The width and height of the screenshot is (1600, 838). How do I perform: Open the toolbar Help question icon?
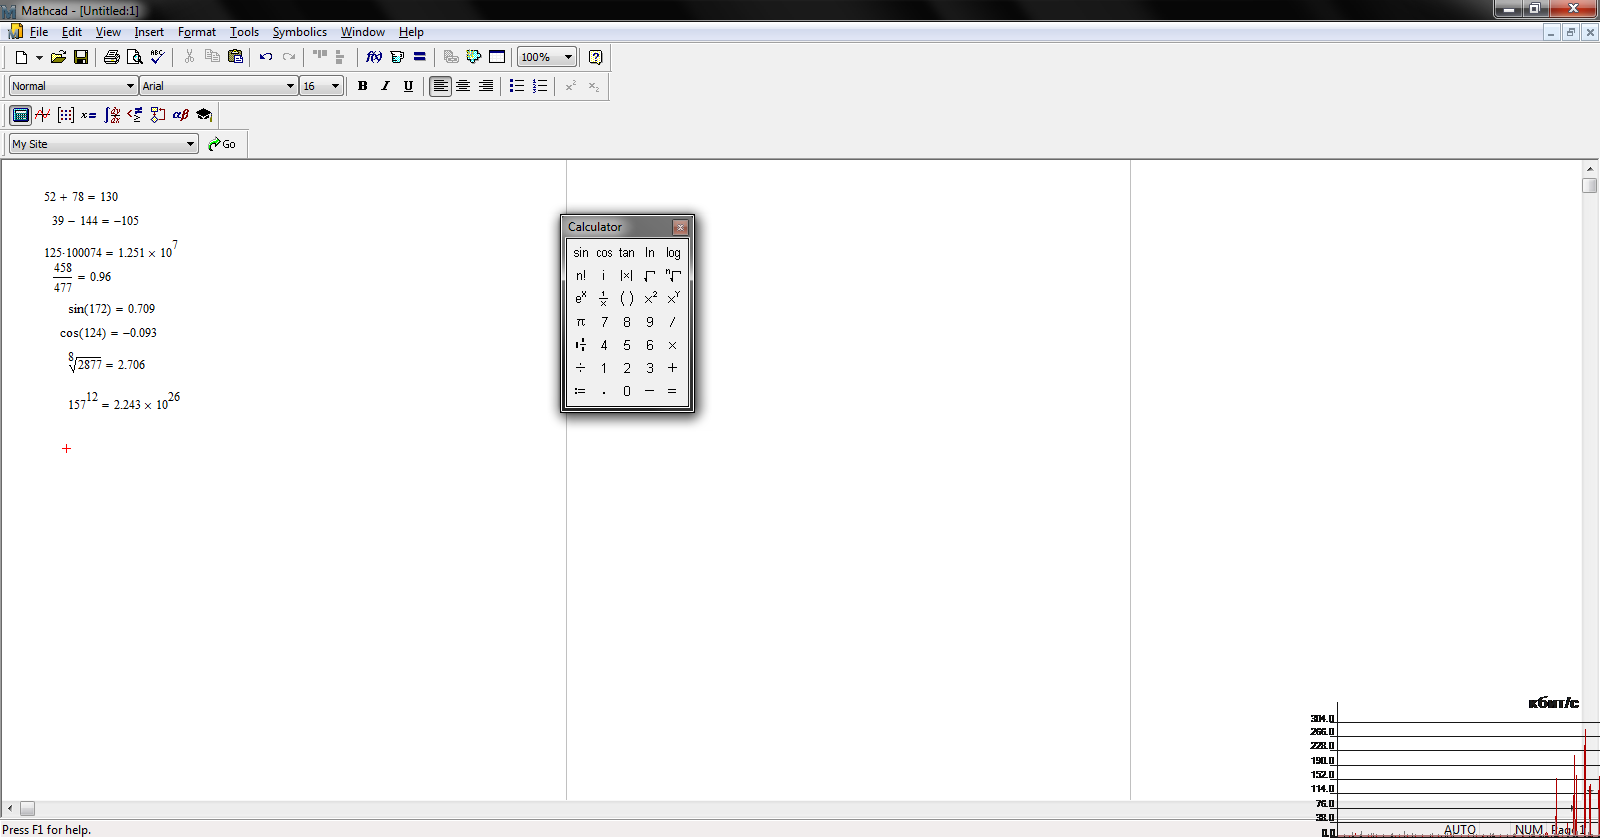pyautogui.click(x=596, y=57)
